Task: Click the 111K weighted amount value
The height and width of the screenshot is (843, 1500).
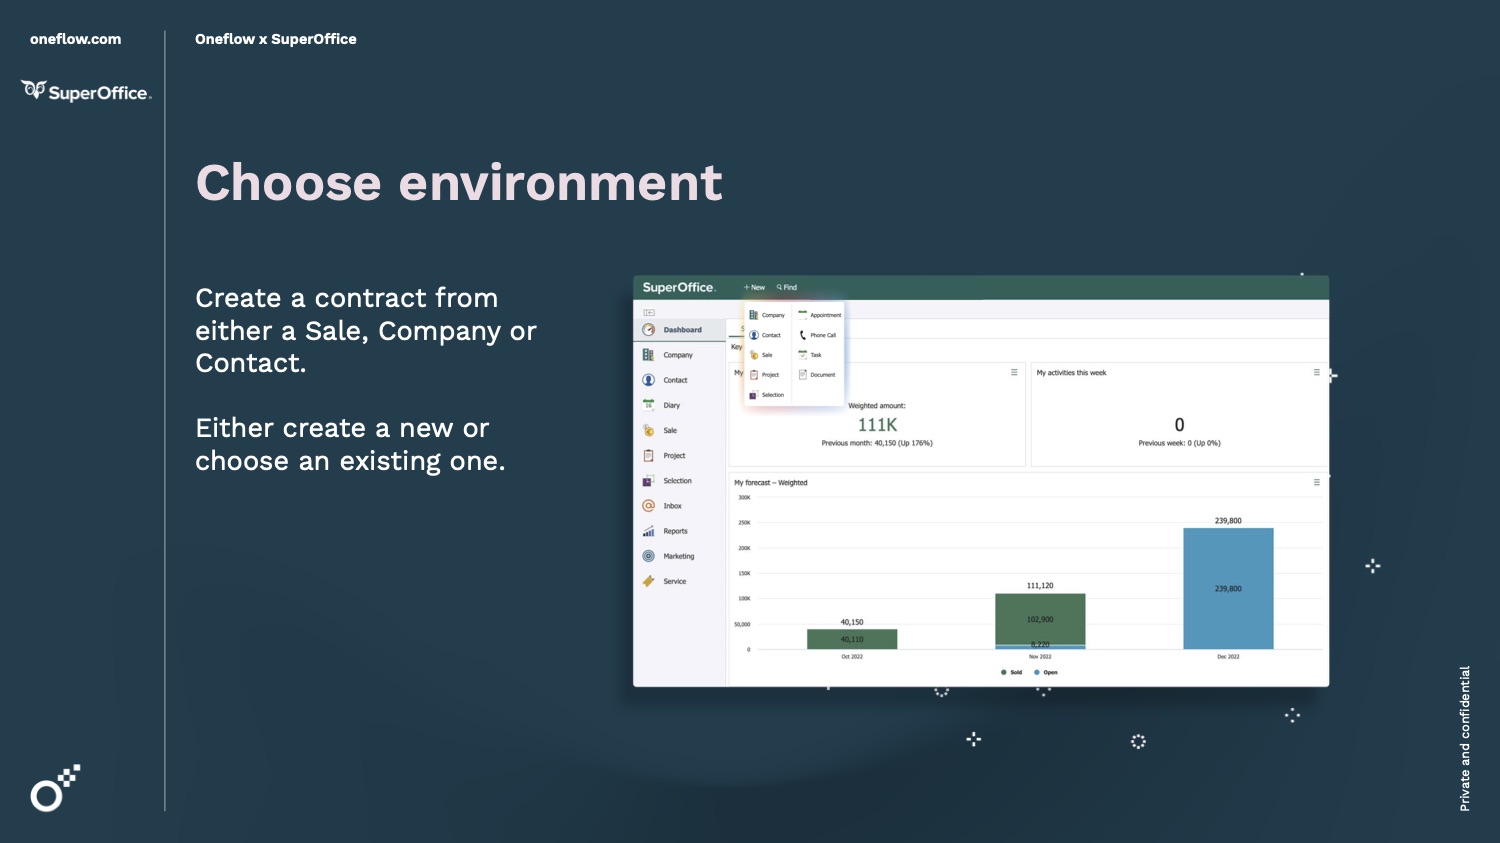Action: tap(877, 425)
